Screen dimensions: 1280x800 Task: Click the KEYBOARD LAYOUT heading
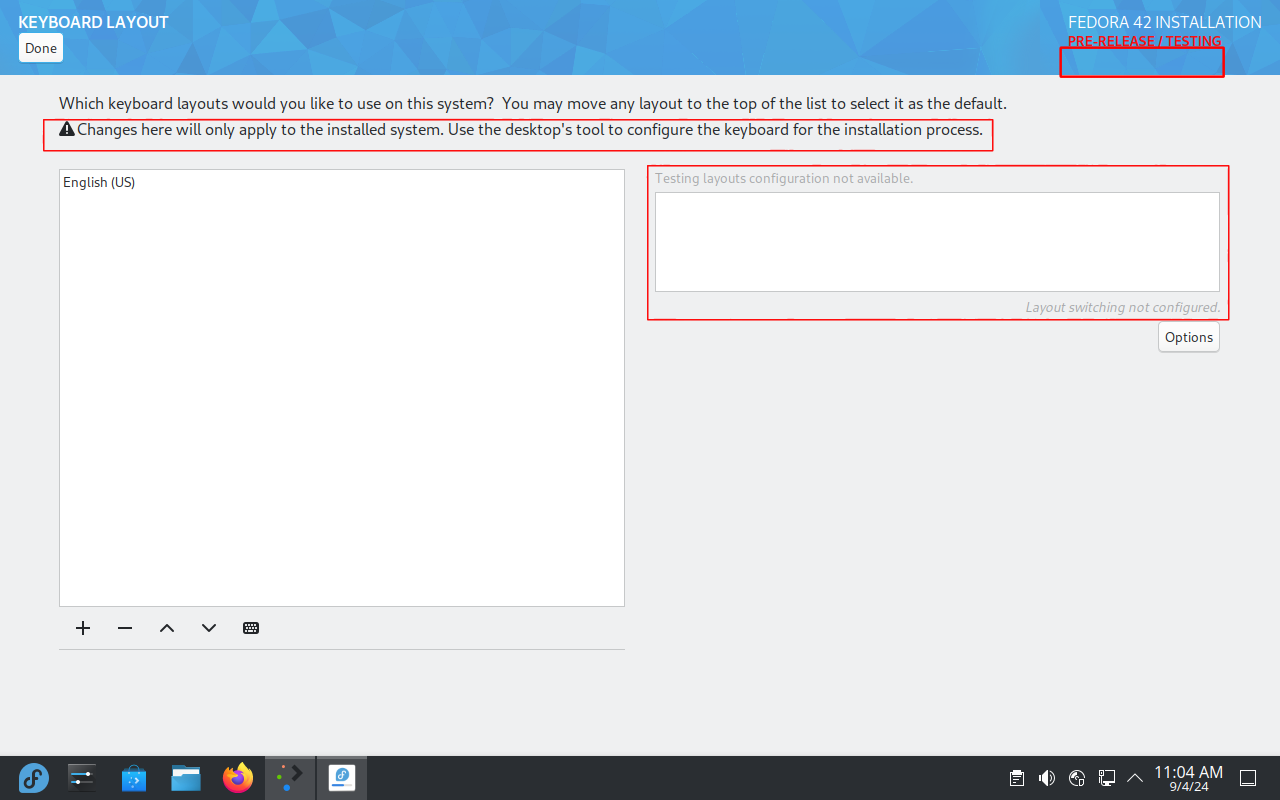coord(93,22)
